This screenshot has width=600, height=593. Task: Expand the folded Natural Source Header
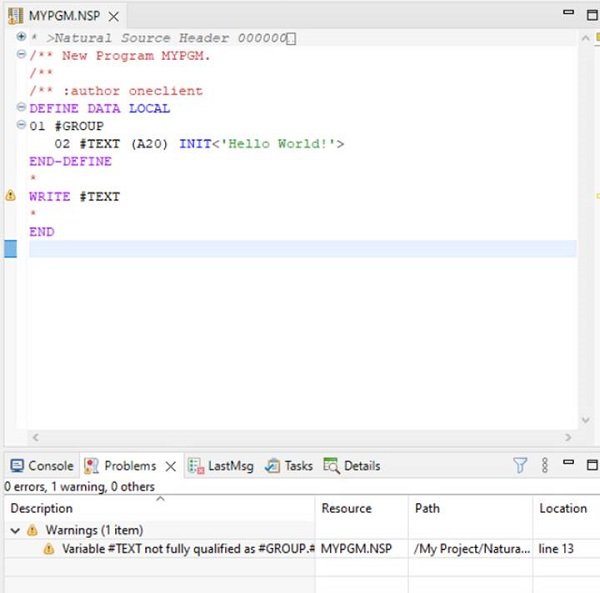click(x=21, y=37)
